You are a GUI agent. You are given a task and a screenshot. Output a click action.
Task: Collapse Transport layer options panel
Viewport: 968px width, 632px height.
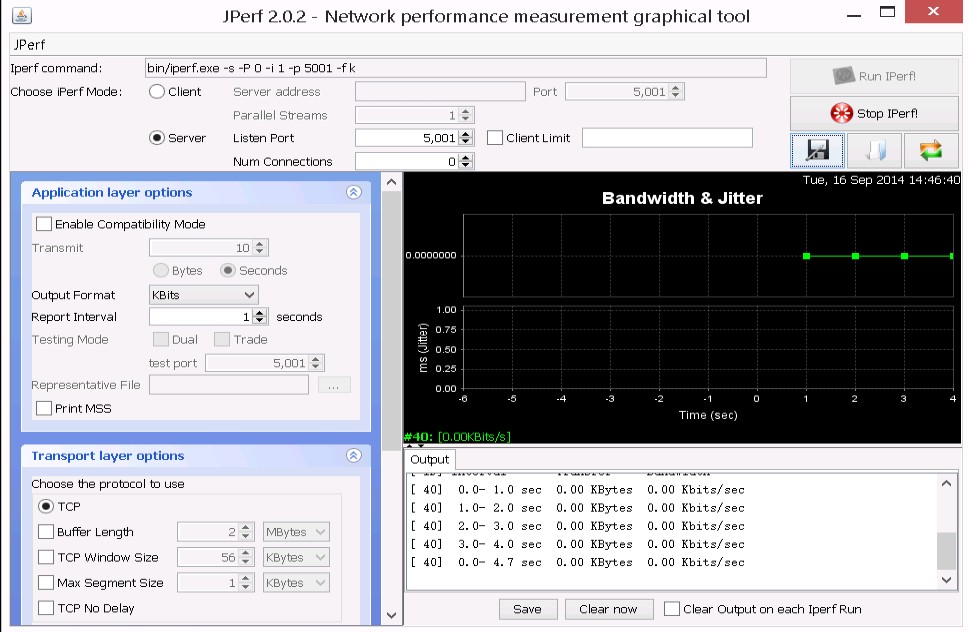click(x=354, y=455)
